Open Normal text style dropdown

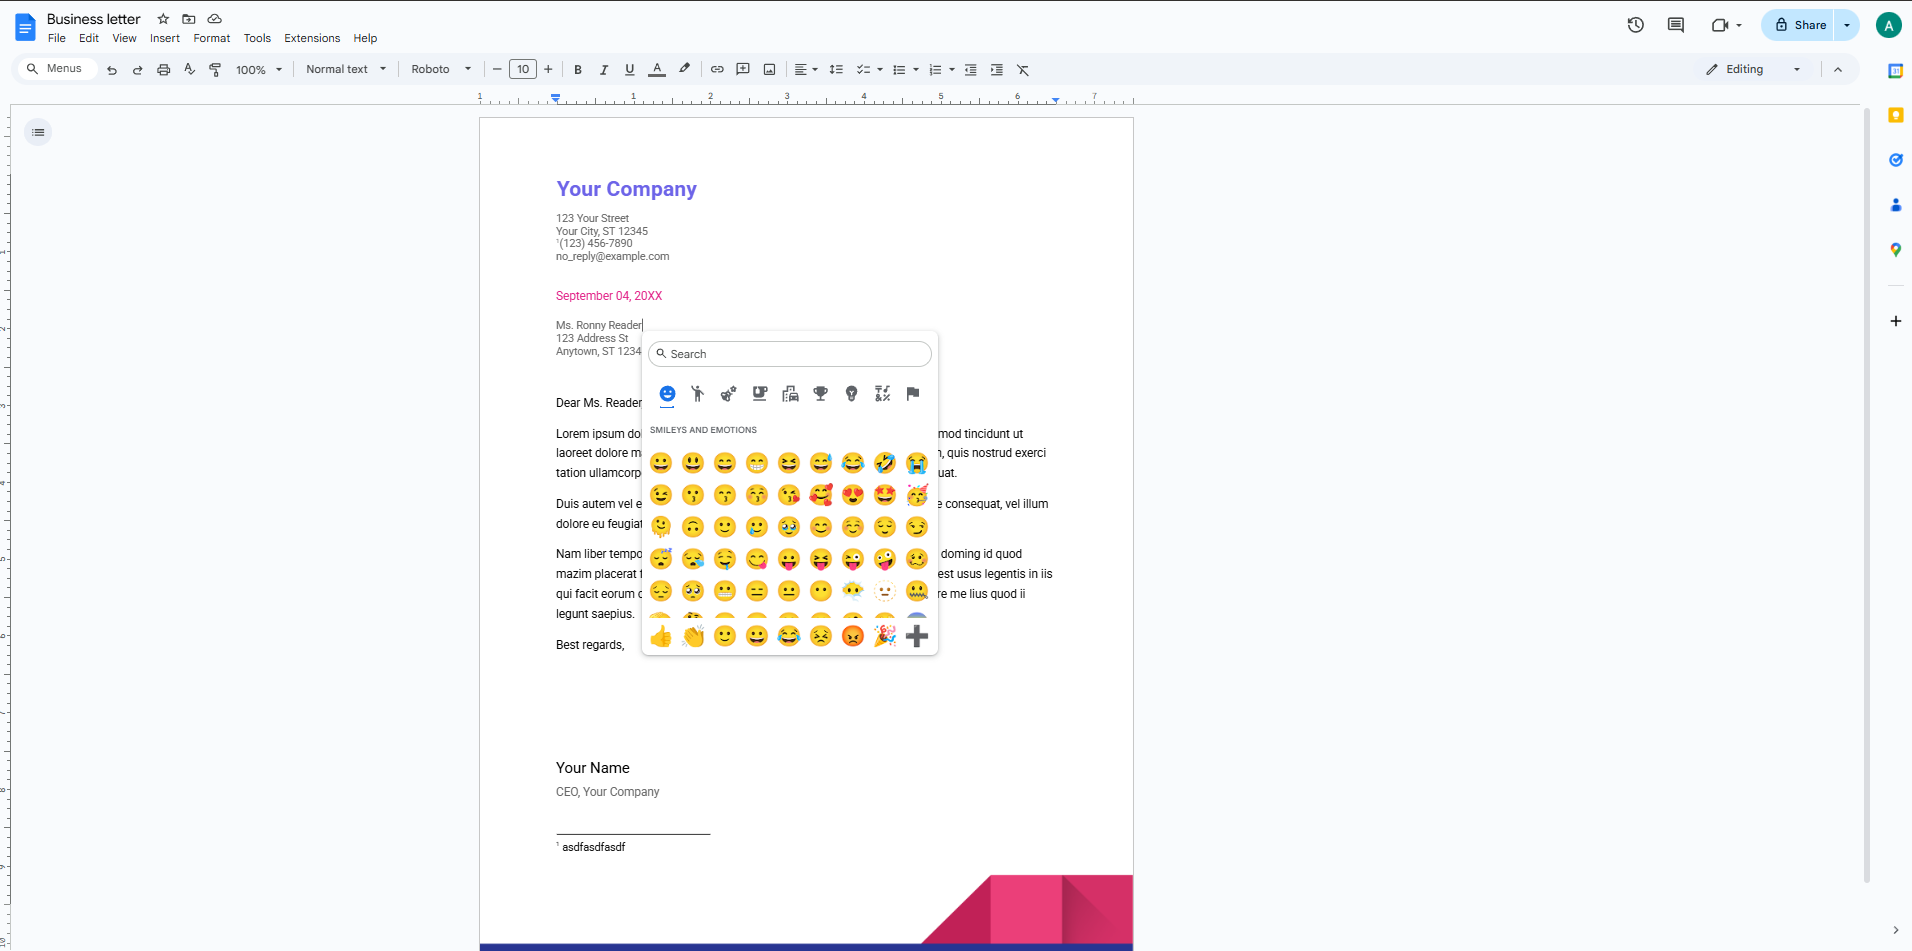tap(346, 69)
